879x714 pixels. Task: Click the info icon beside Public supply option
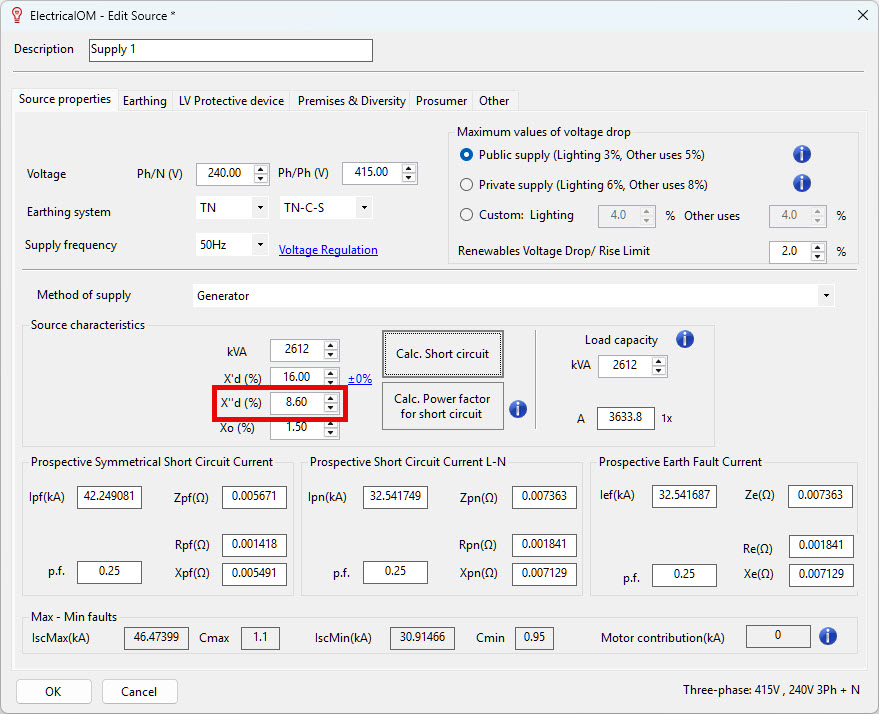click(x=802, y=154)
